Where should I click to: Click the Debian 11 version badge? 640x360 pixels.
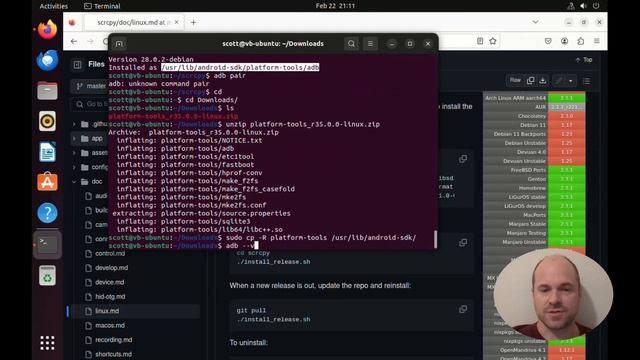(x=567, y=125)
